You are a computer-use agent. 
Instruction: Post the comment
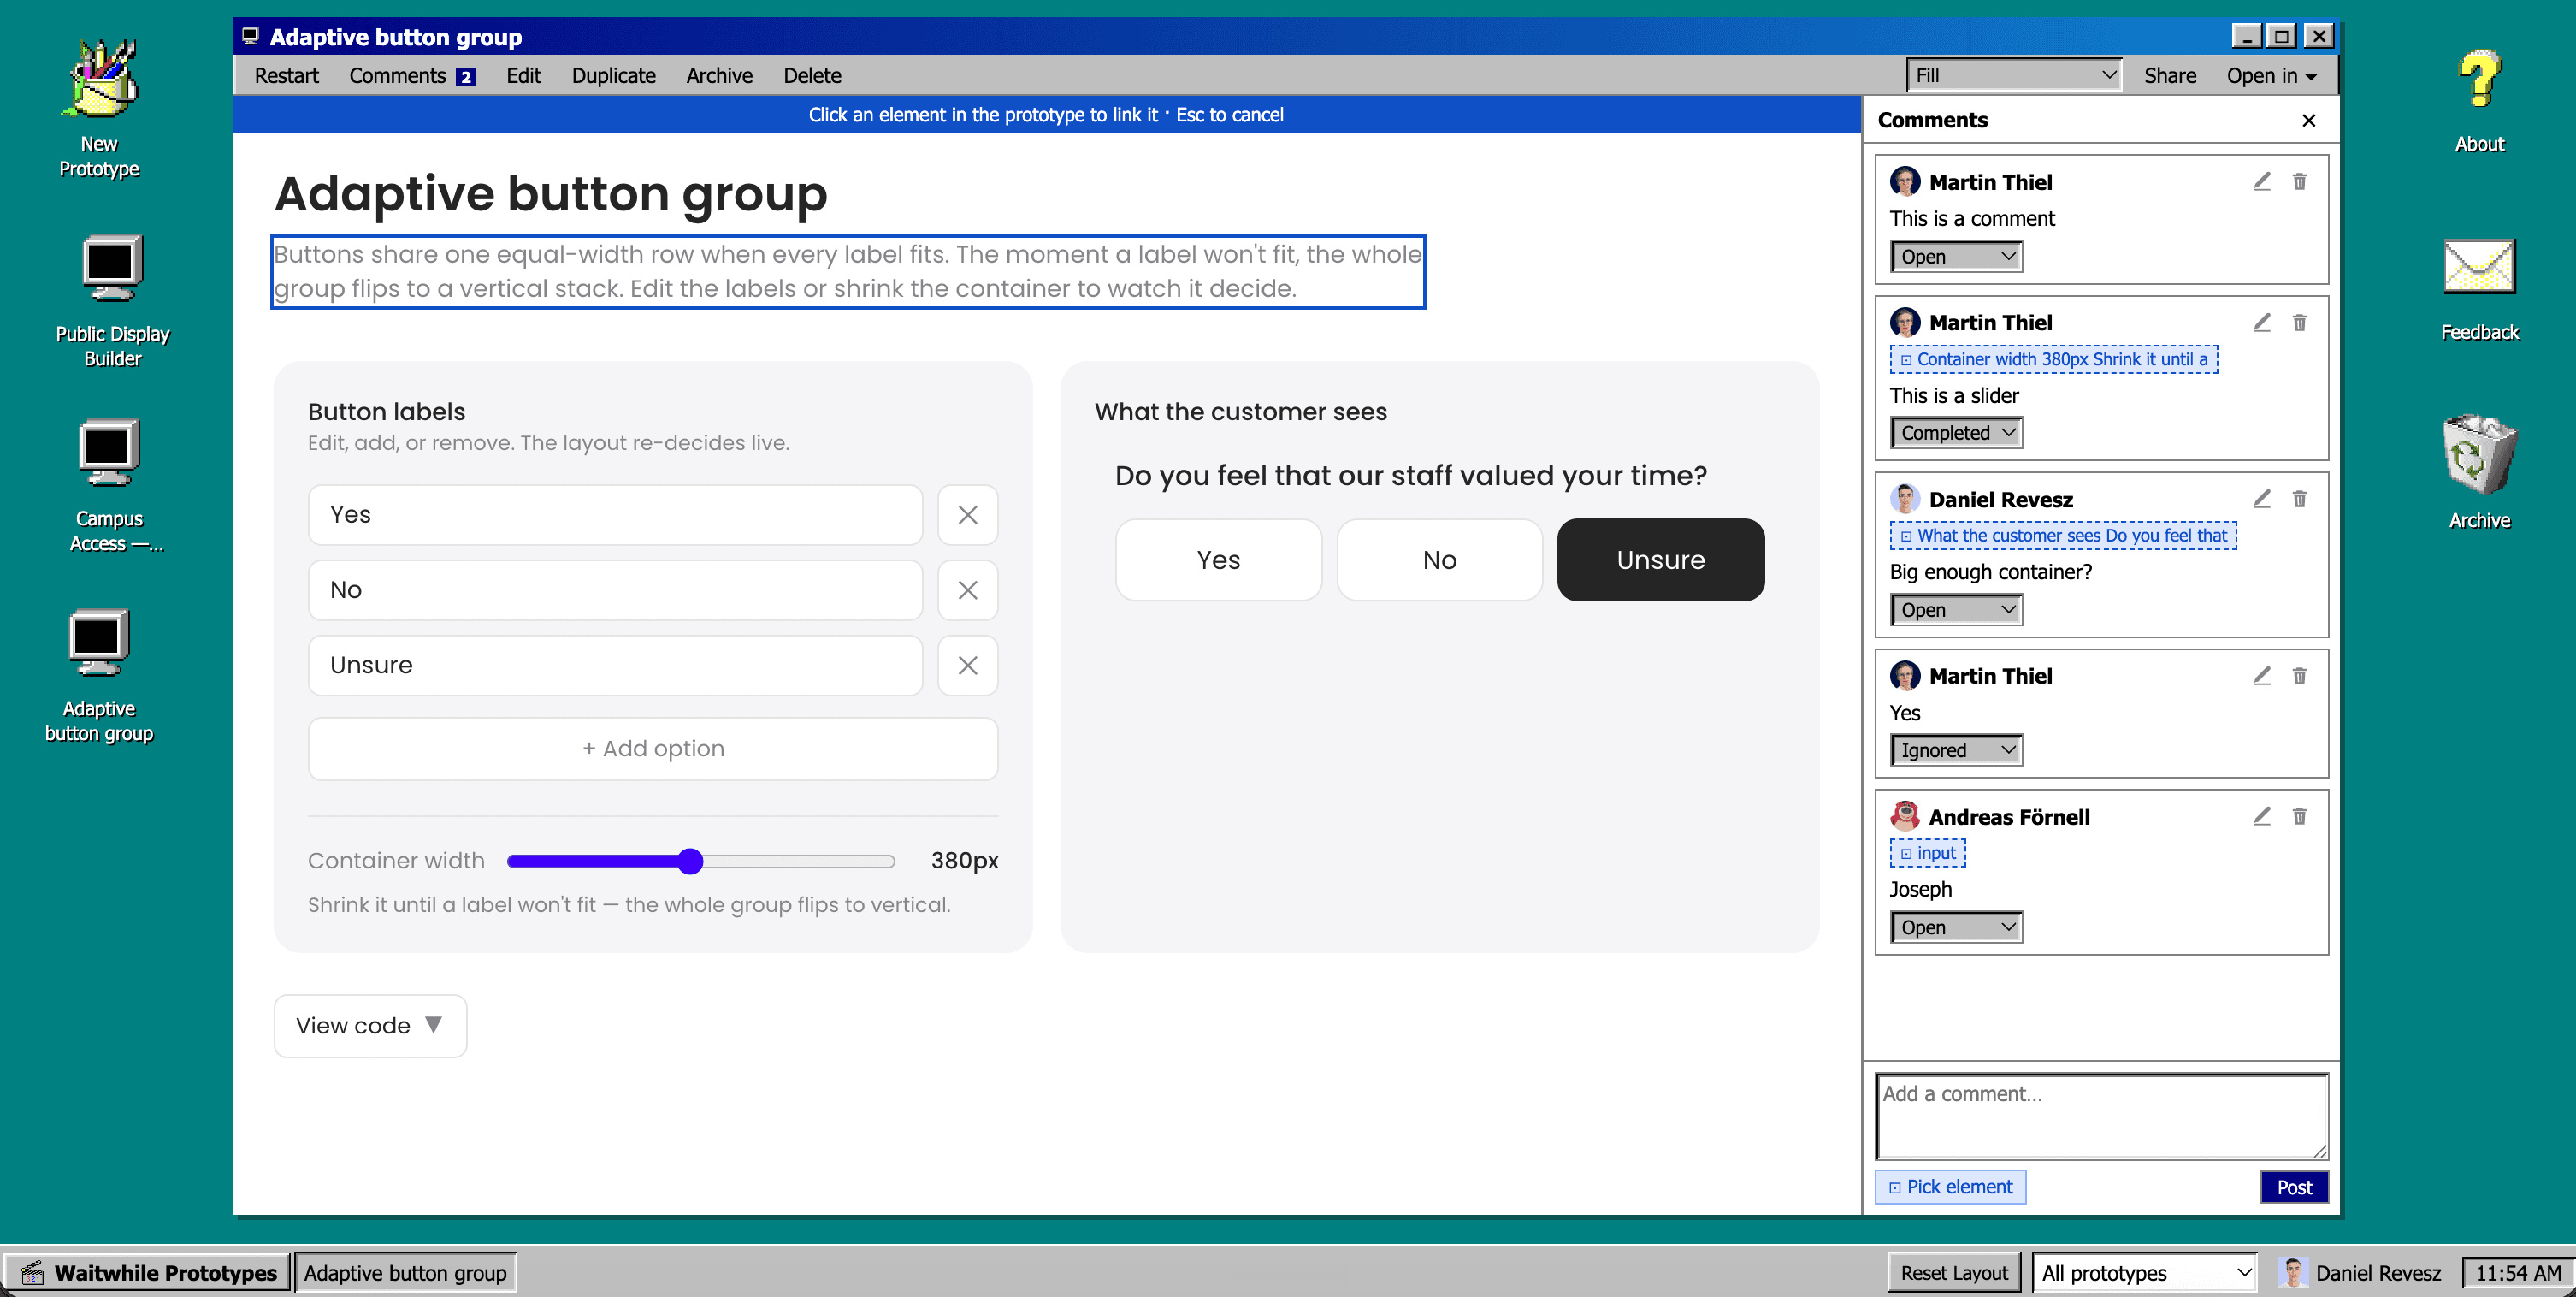pos(2294,1187)
